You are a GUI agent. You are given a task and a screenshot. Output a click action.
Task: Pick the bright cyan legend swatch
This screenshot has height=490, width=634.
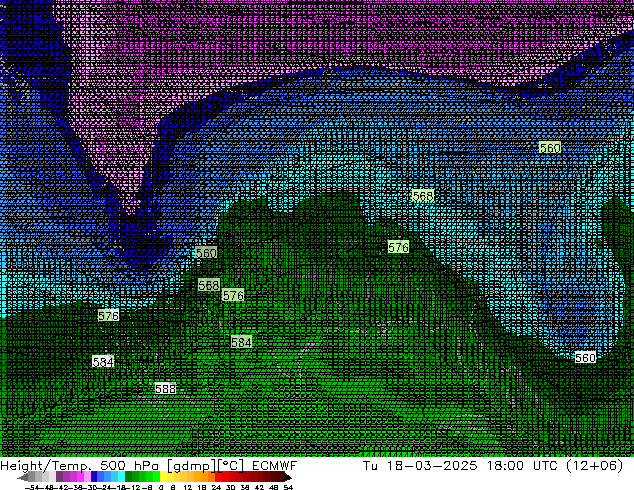(121, 476)
